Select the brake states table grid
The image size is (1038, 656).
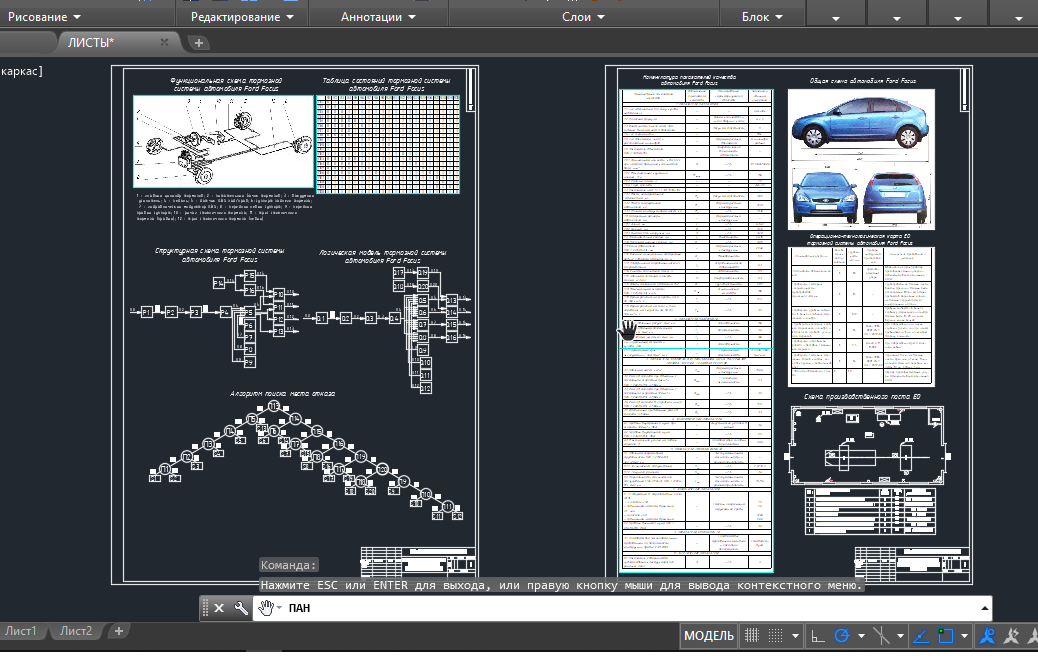[x=388, y=144]
